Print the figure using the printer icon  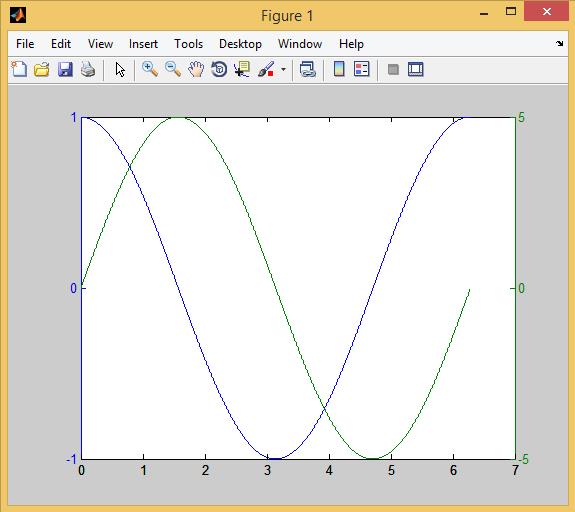pyautogui.click(x=88, y=69)
